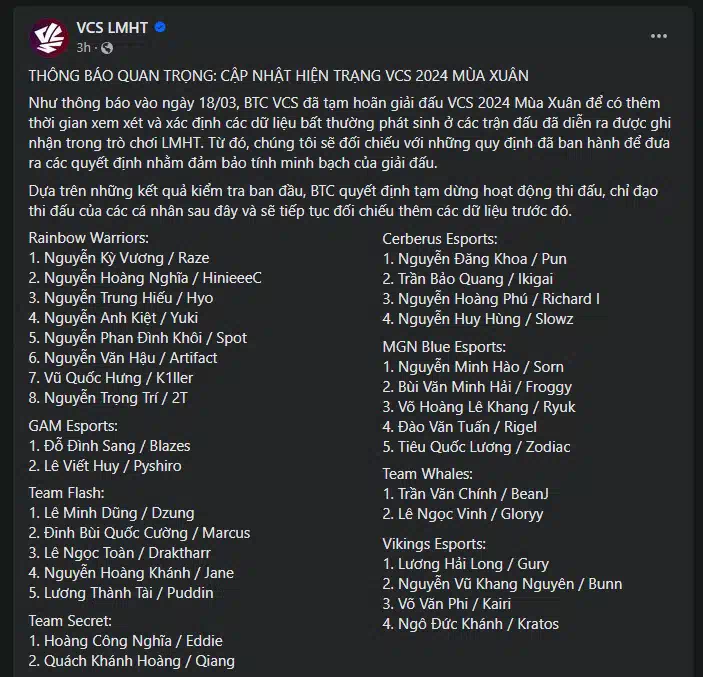The width and height of the screenshot is (703, 677).
Task: Open the VCS LMHT page name link
Action: [112, 28]
